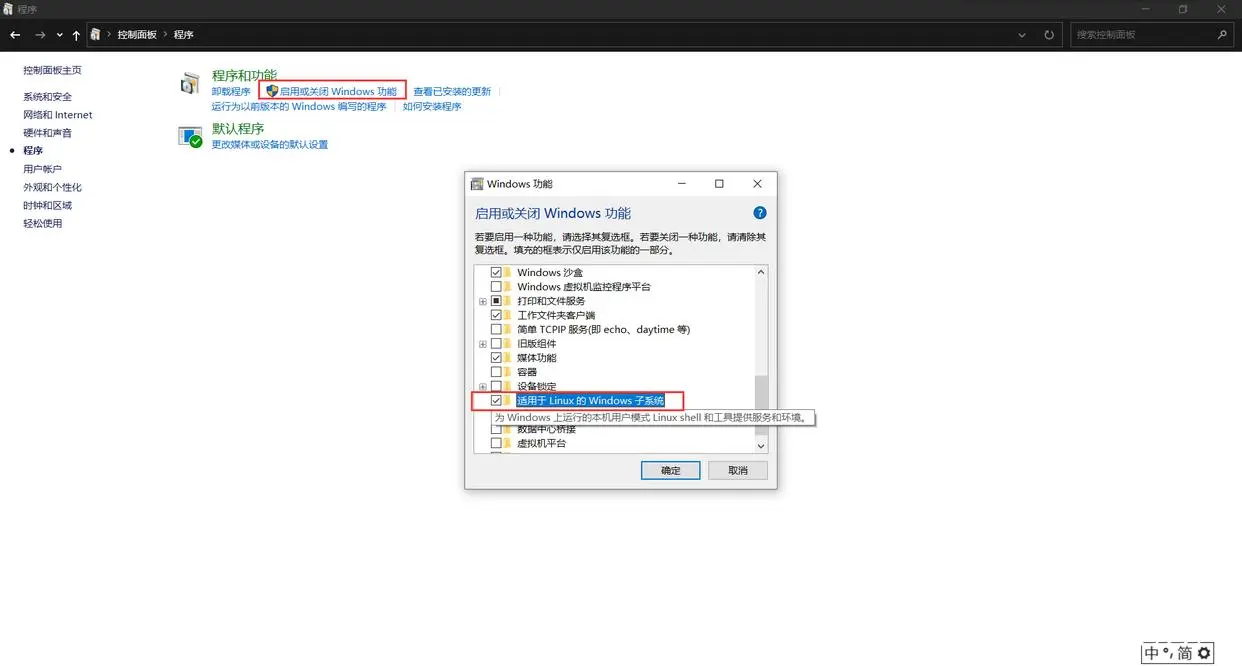The height and width of the screenshot is (666, 1242).
Task: Expand the 设备锁定 tree node
Action: point(483,386)
